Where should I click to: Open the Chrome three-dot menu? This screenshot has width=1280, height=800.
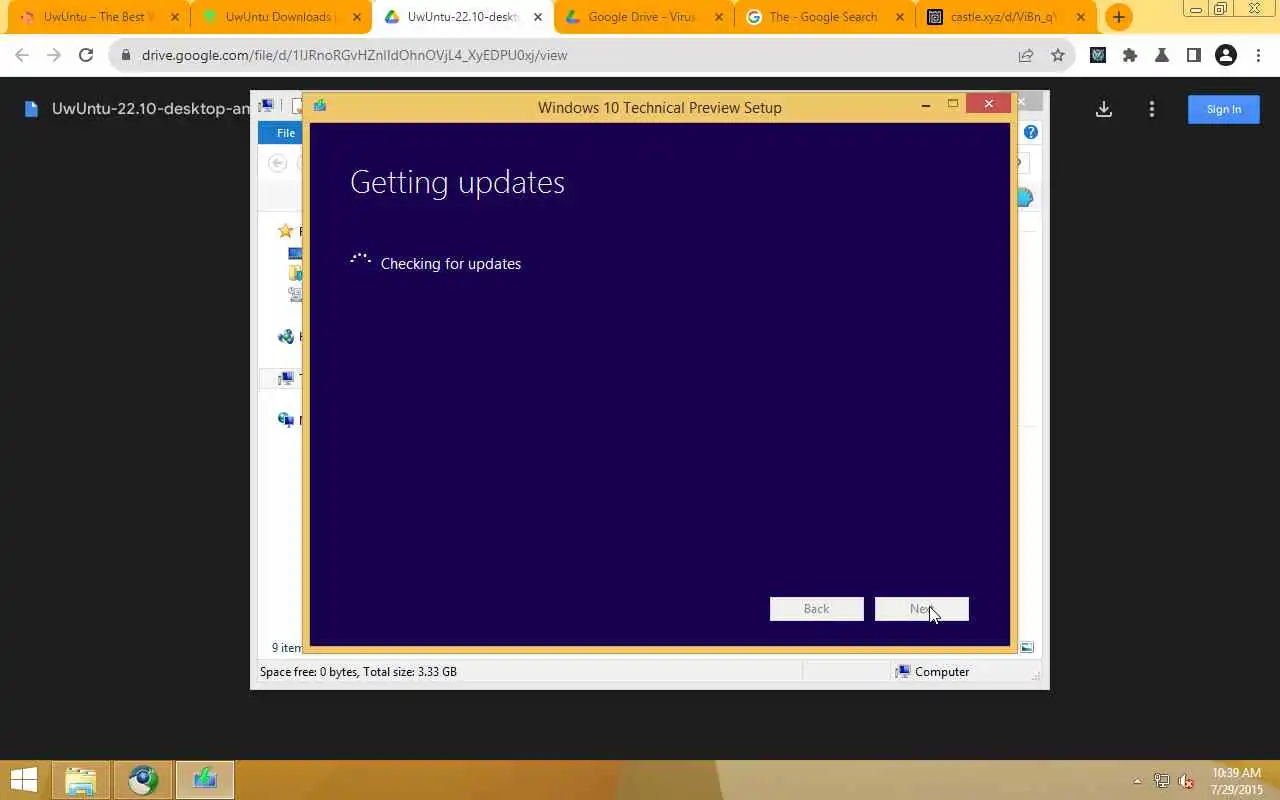(x=1258, y=55)
